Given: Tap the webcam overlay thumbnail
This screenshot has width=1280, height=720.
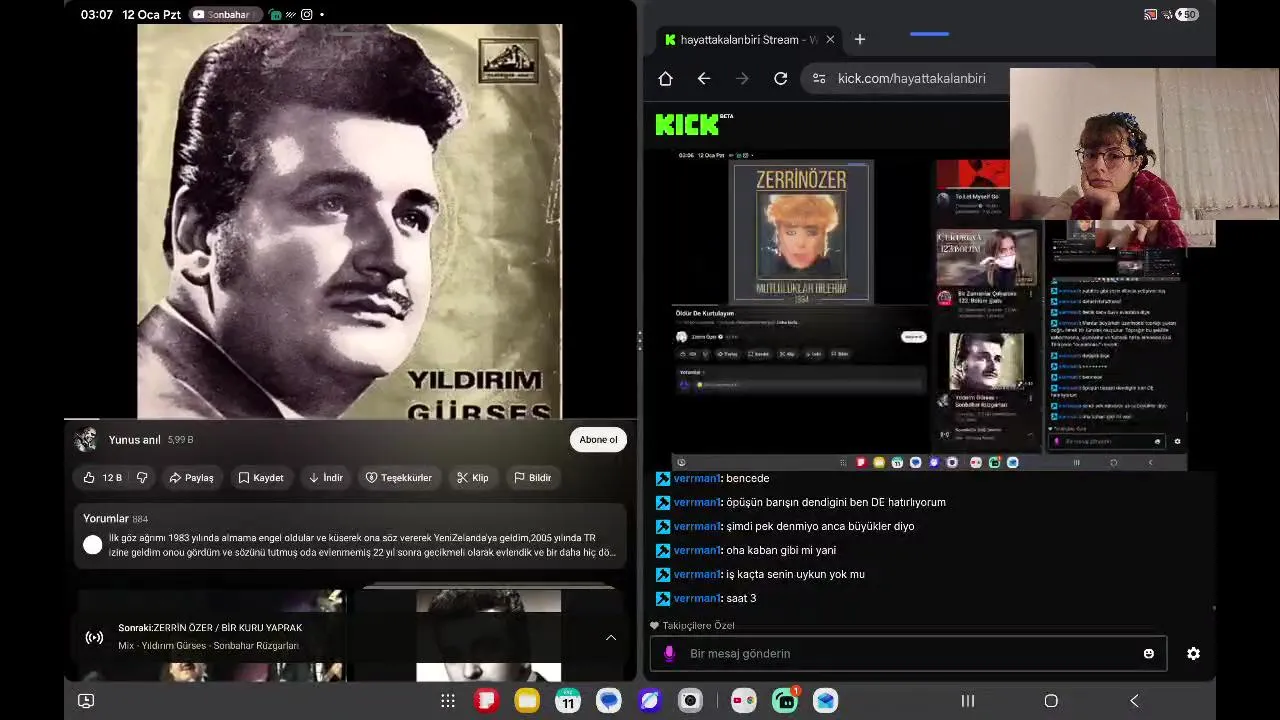Looking at the screenshot, I should pos(1145,144).
